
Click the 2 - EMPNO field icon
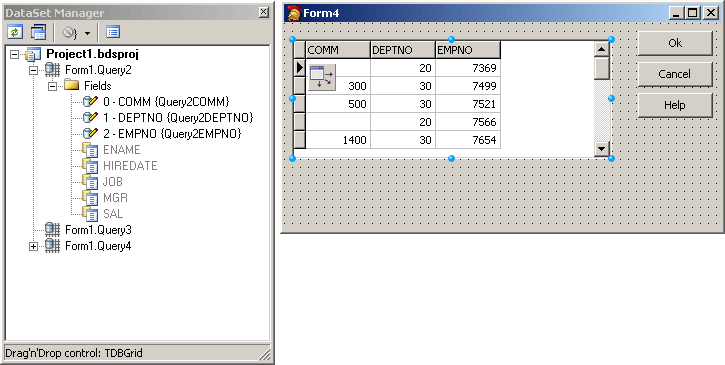tap(90, 134)
